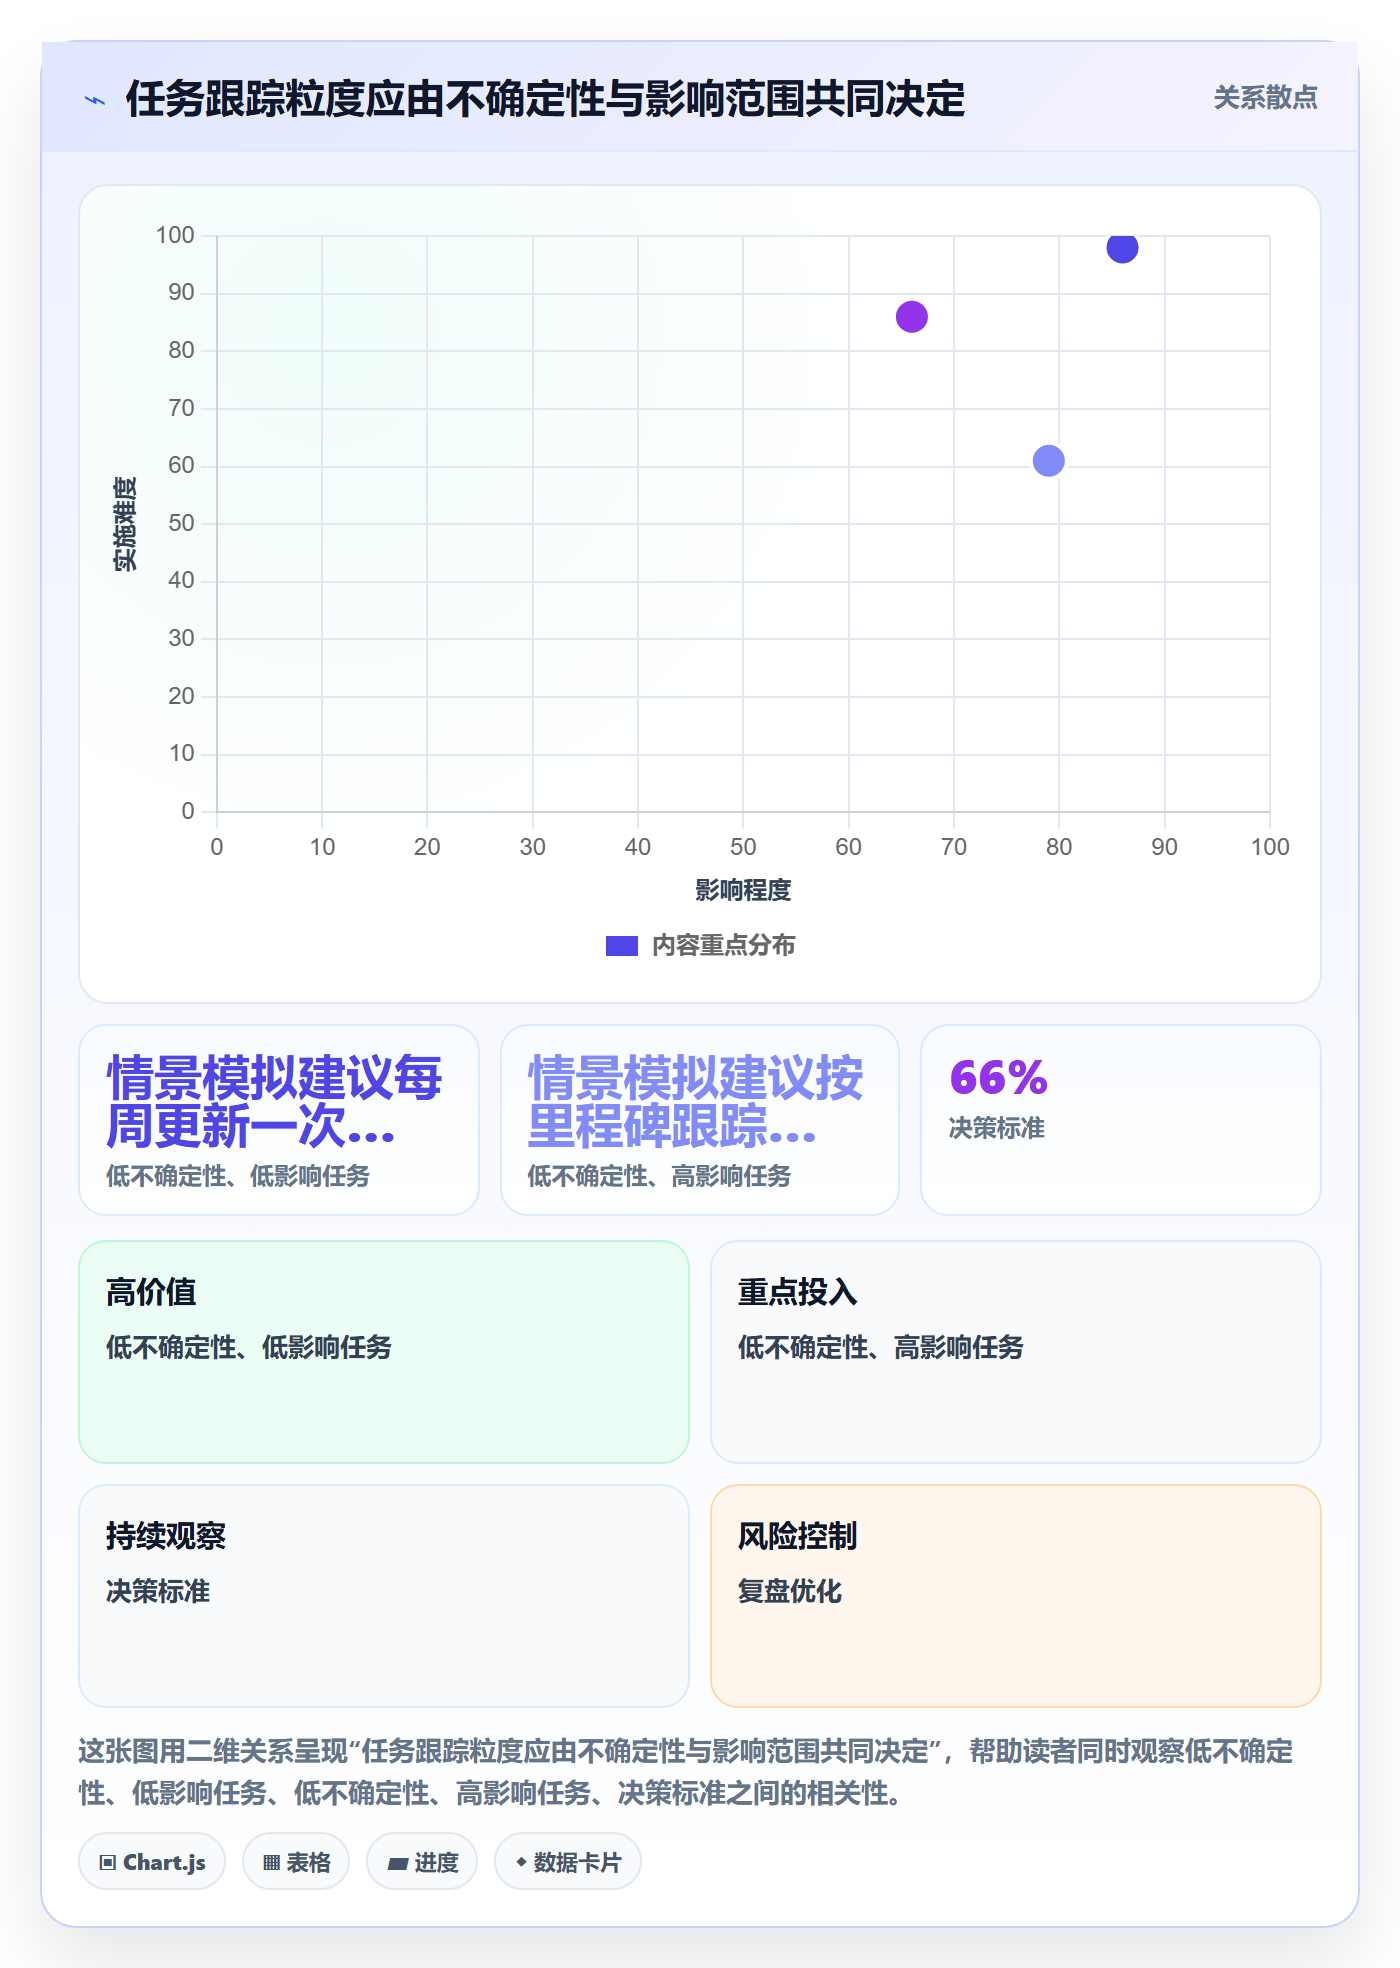This screenshot has width=1400, height=1968.
Task: Click the 数据卡片 tag chip
Action: [x=568, y=1862]
